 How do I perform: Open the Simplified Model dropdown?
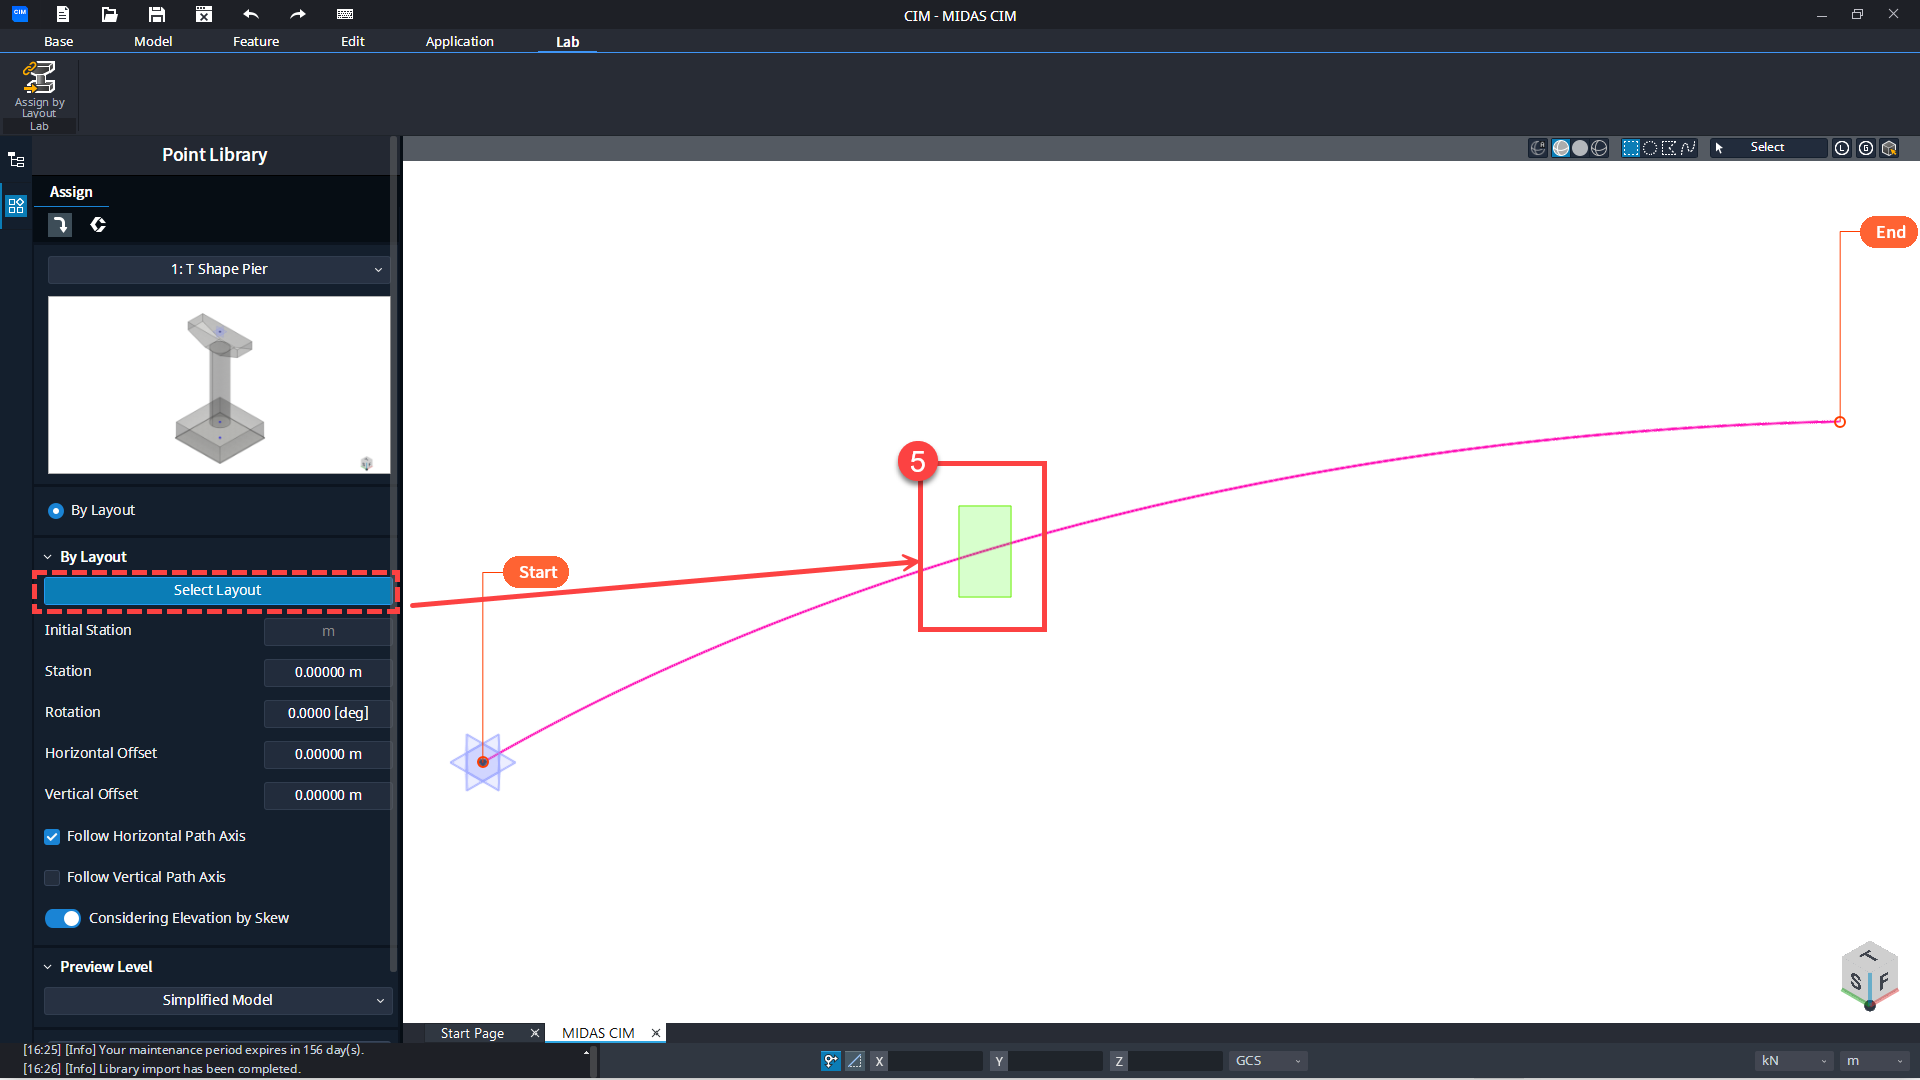point(218,1000)
